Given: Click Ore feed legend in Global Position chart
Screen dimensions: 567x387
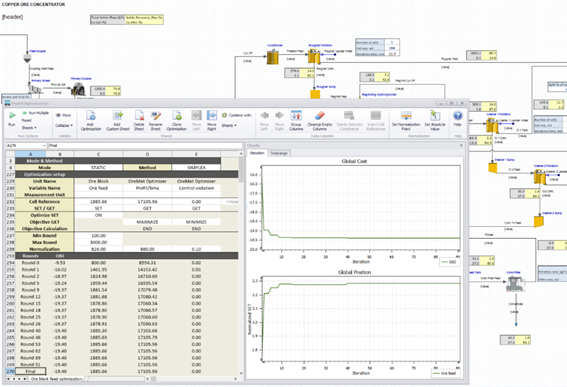Looking at the screenshot, I should [x=445, y=373].
